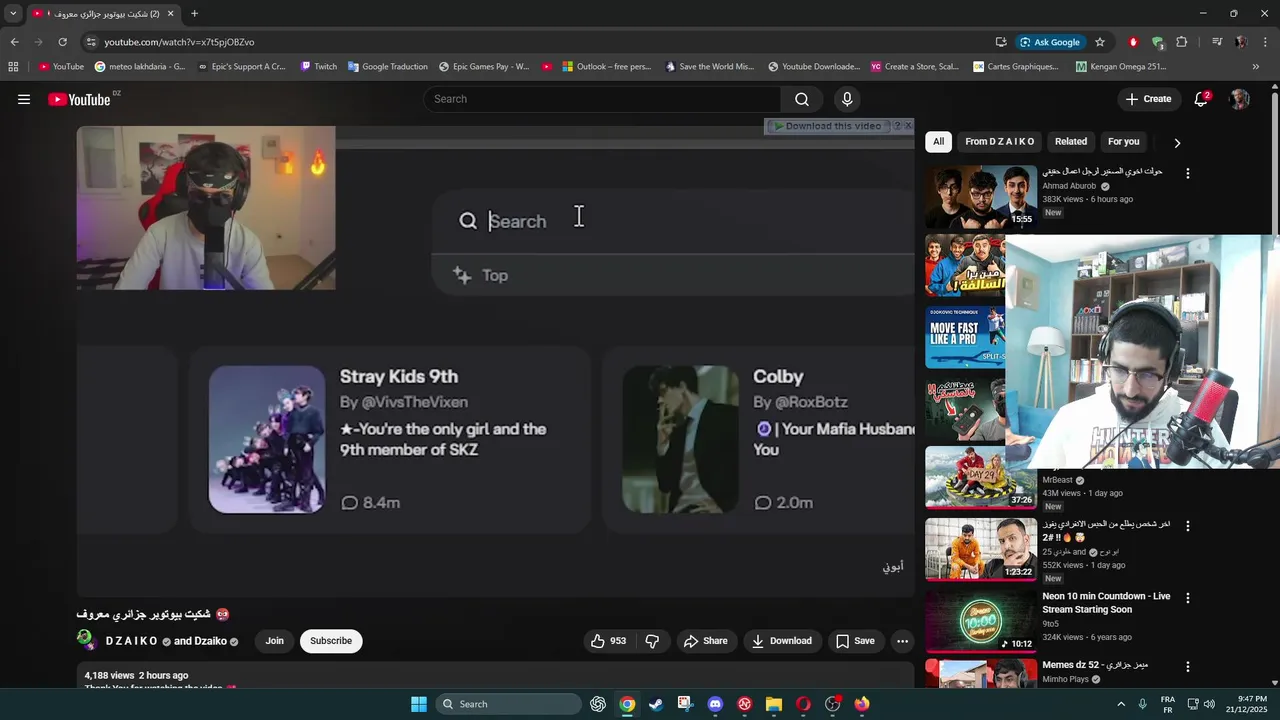Image resolution: width=1280 pixels, height=720 pixels.
Task: Click the Chrome address bar URL
Action: point(180,42)
